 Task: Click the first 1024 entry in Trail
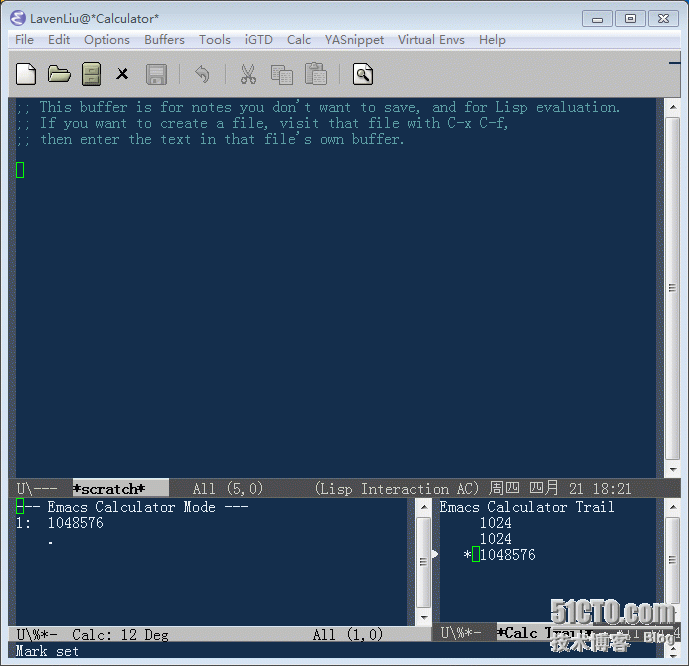tap(496, 523)
